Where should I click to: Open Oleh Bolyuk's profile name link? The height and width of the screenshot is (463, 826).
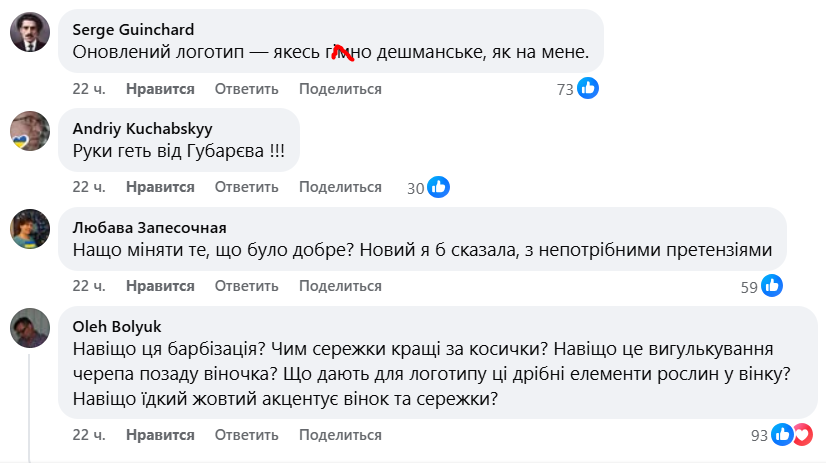[x=116, y=325]
